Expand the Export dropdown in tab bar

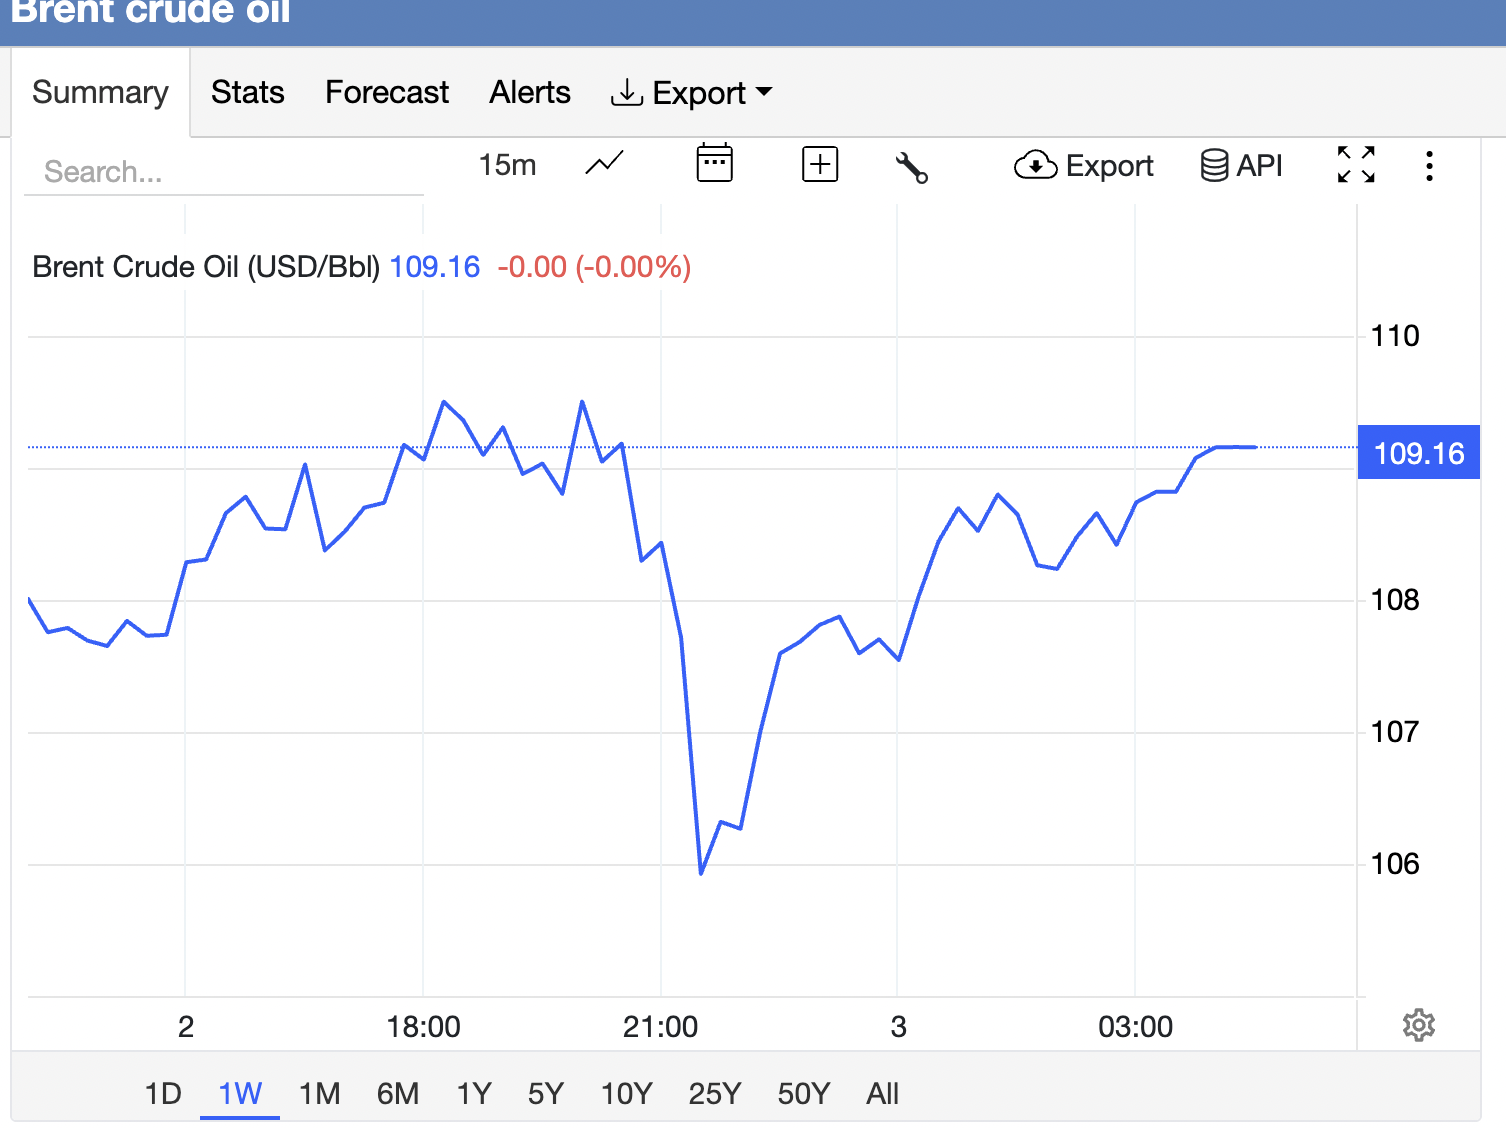[x=692, y=93]
